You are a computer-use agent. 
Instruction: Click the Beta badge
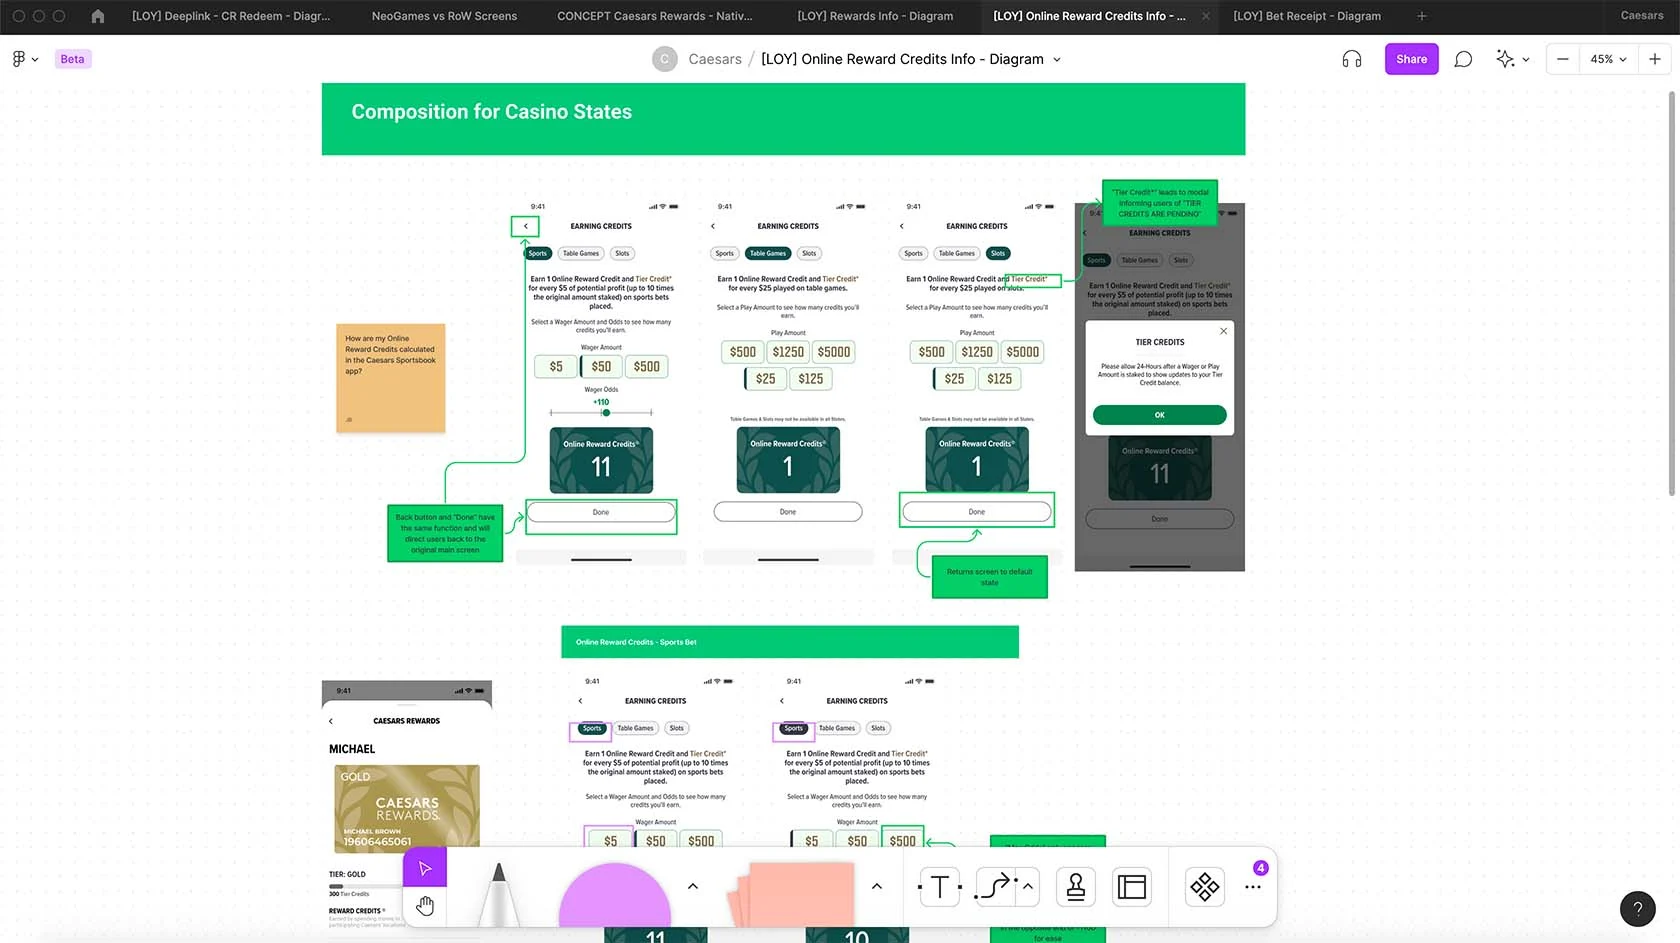pos(72,59)
